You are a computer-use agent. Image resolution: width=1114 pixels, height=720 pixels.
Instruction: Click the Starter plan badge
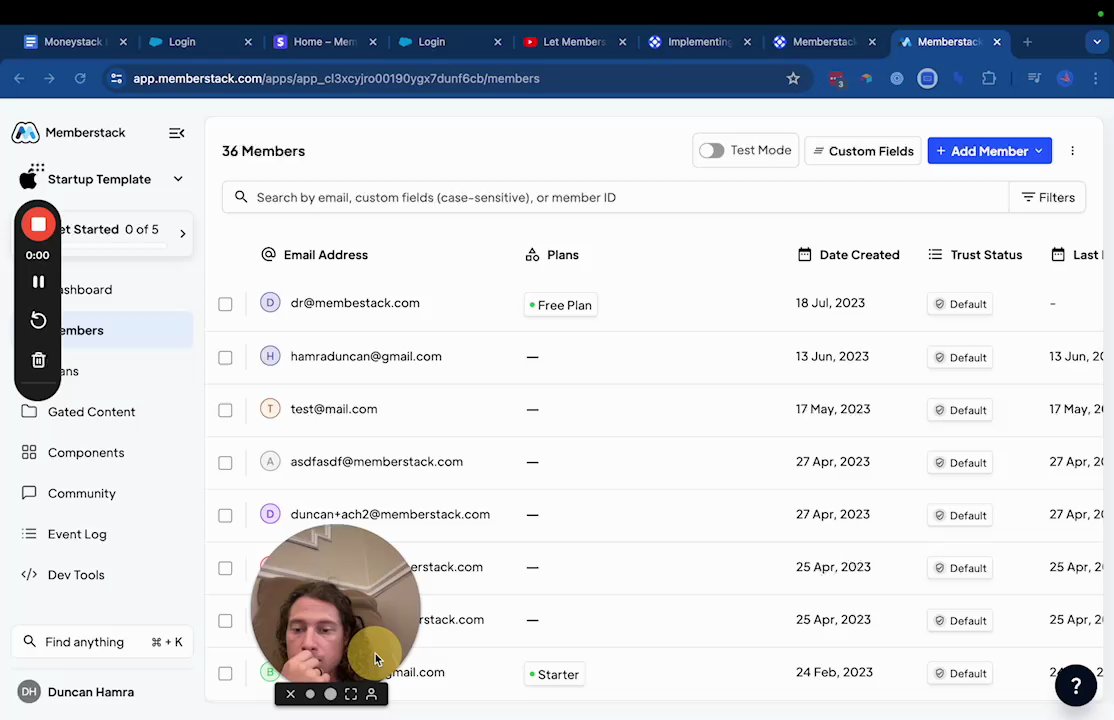click(554, 675)
